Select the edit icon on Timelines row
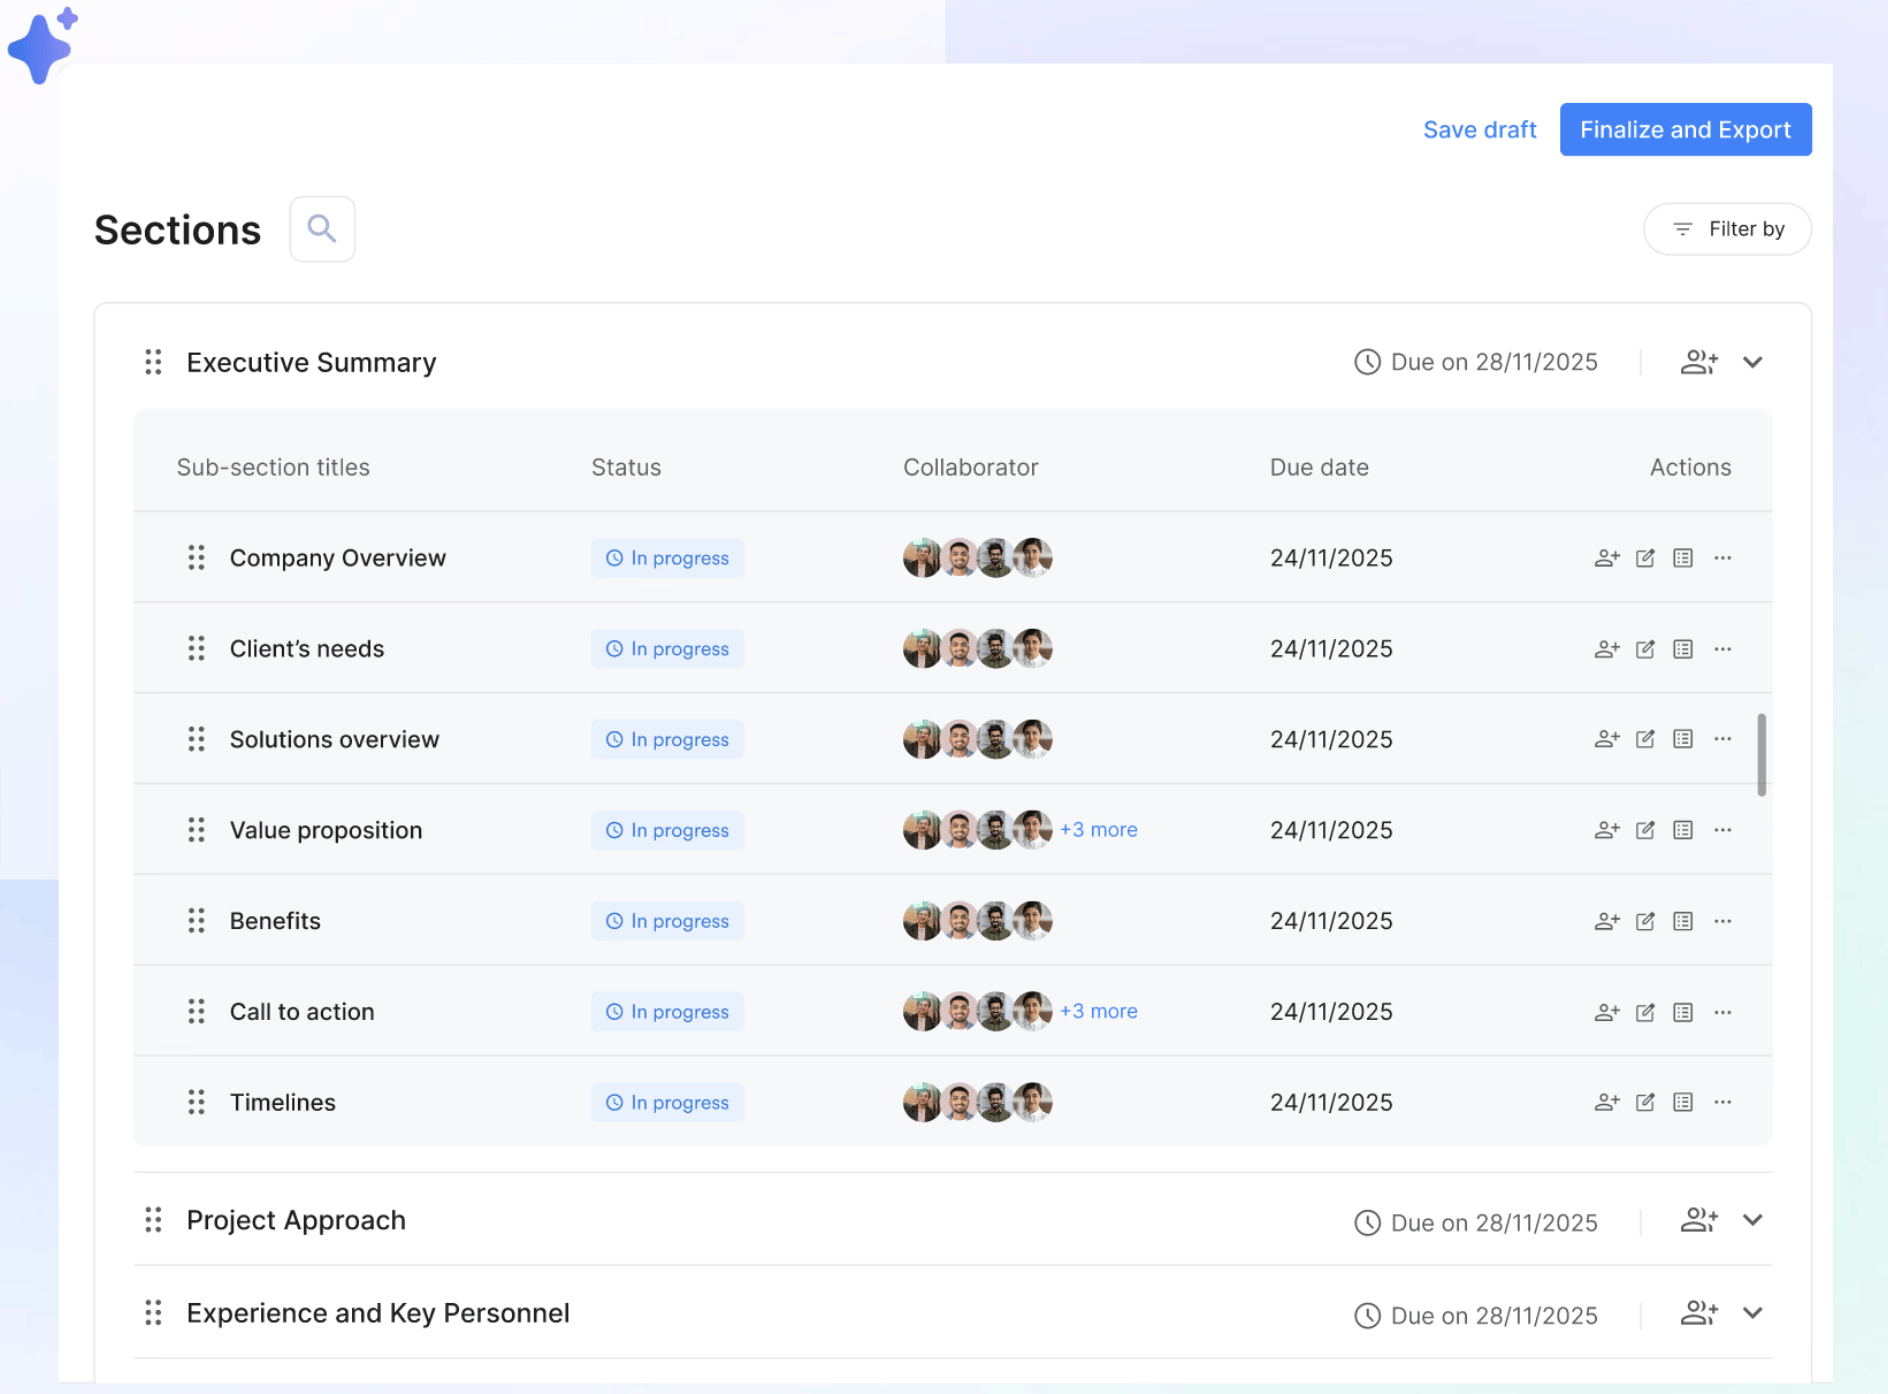This screenshot has height=1394, width=1888. click(x=1645, y=1101)
